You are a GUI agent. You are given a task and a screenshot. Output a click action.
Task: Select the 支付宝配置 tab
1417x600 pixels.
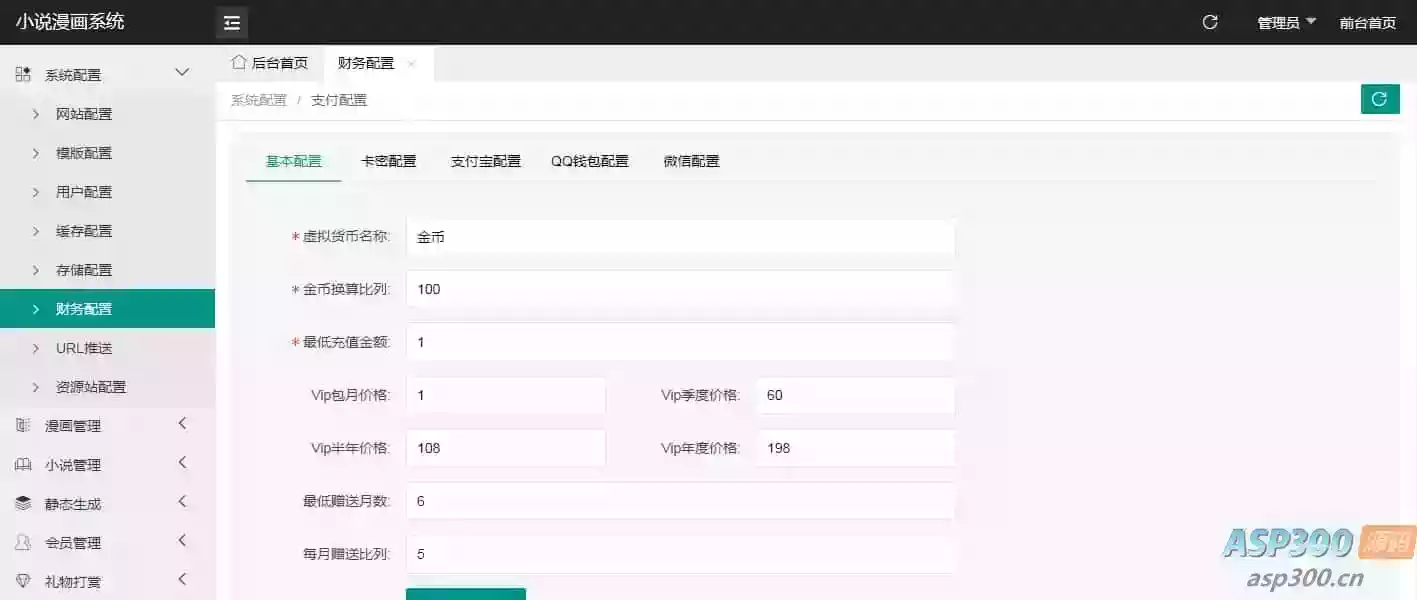486,160
